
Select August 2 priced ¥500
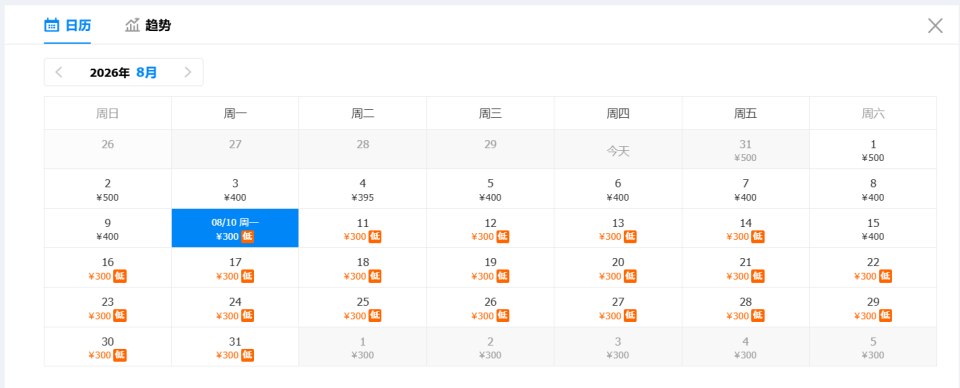(108, 189)
